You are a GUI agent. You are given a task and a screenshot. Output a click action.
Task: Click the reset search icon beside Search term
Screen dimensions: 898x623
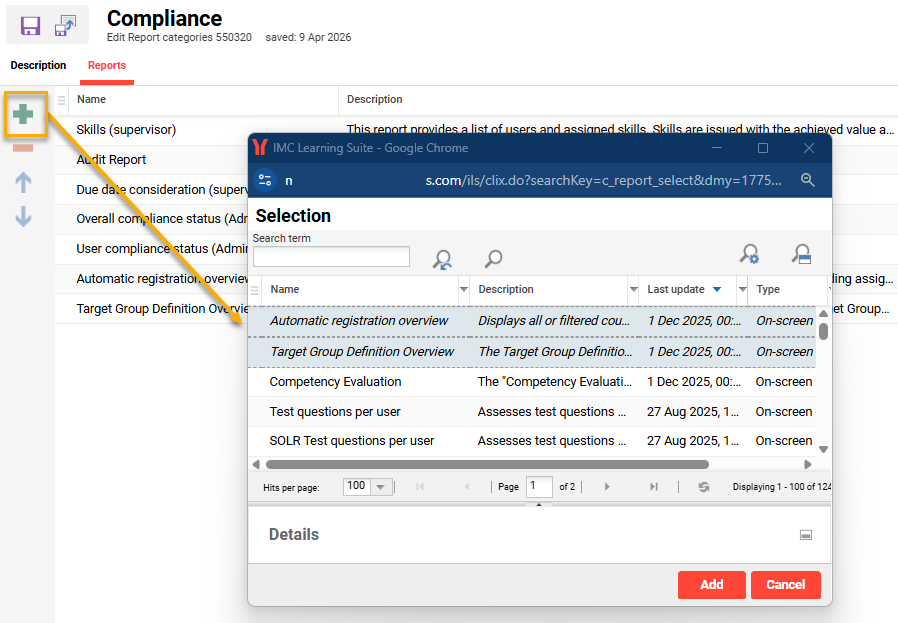pos(442,259)
